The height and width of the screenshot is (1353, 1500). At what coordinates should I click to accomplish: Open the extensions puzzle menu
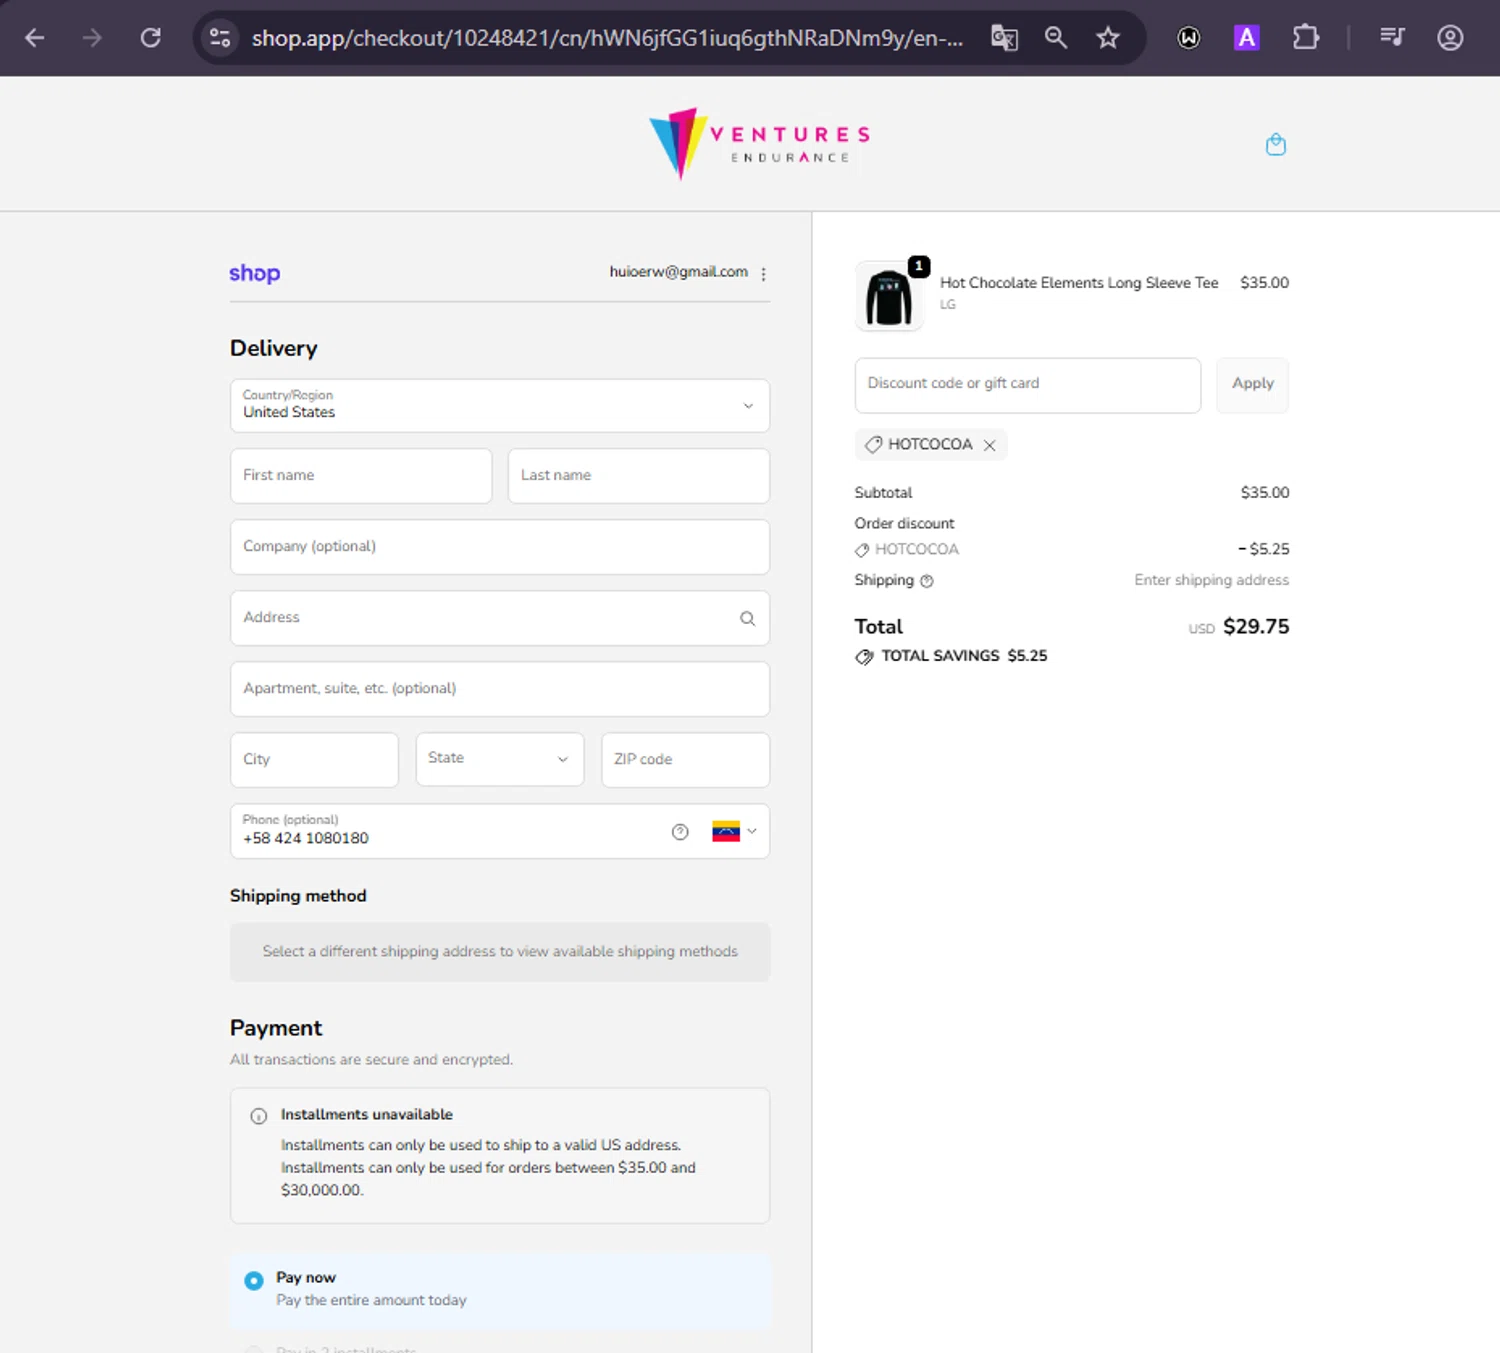pos(1305,38)
